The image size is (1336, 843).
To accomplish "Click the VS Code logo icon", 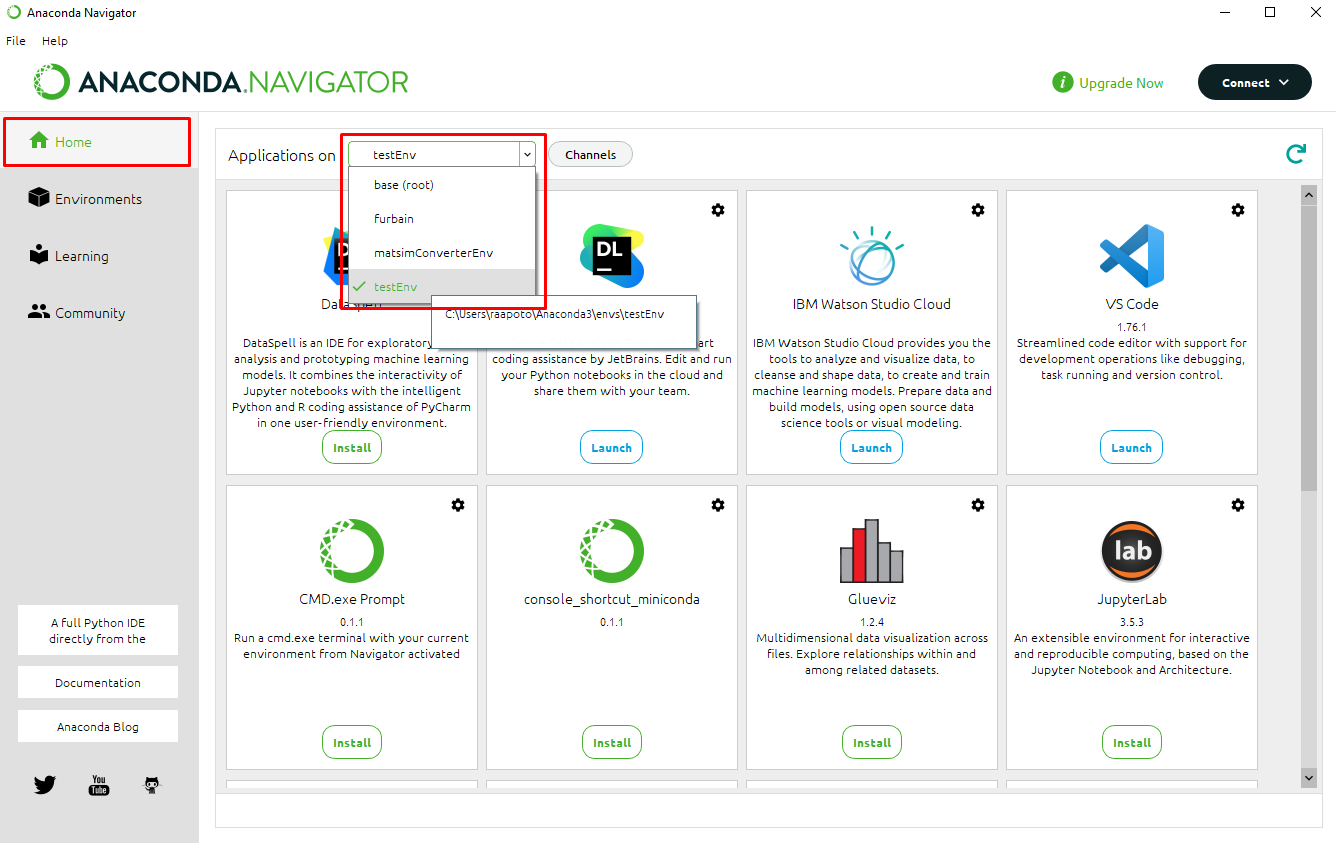I will click(1132, 256).
